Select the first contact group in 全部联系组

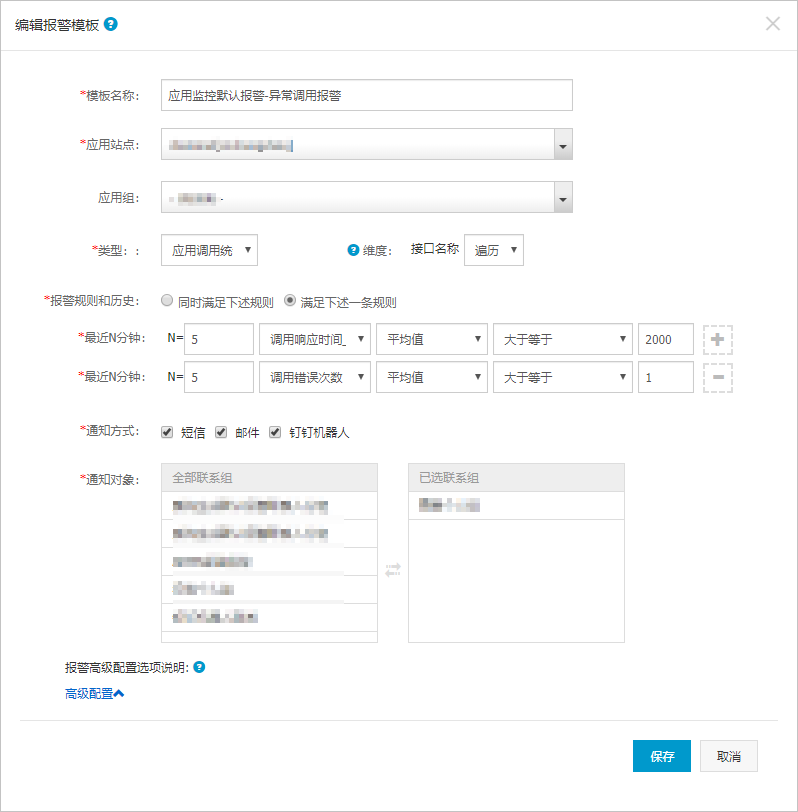(269, 506)
